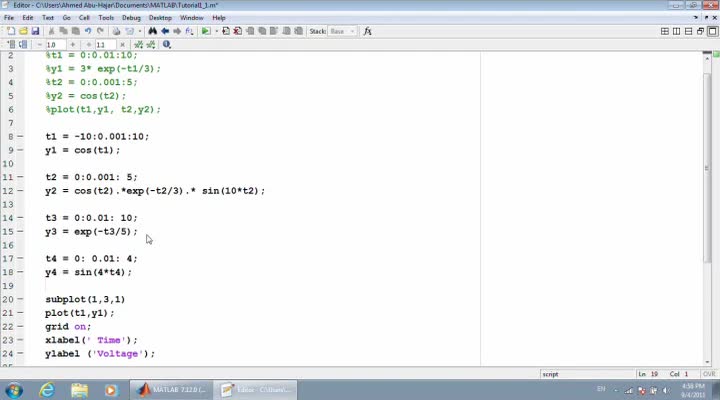Toggle breakpoint dash on line 14
Screen dimensions: 720x400
pyautogui.click(x=20, y=218)
